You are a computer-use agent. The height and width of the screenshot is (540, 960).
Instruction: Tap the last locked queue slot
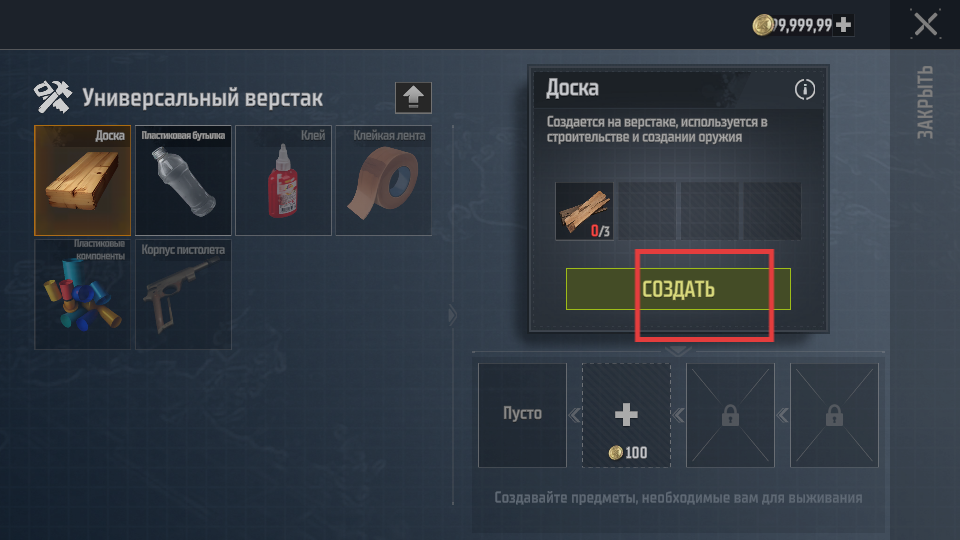(834, 415)
